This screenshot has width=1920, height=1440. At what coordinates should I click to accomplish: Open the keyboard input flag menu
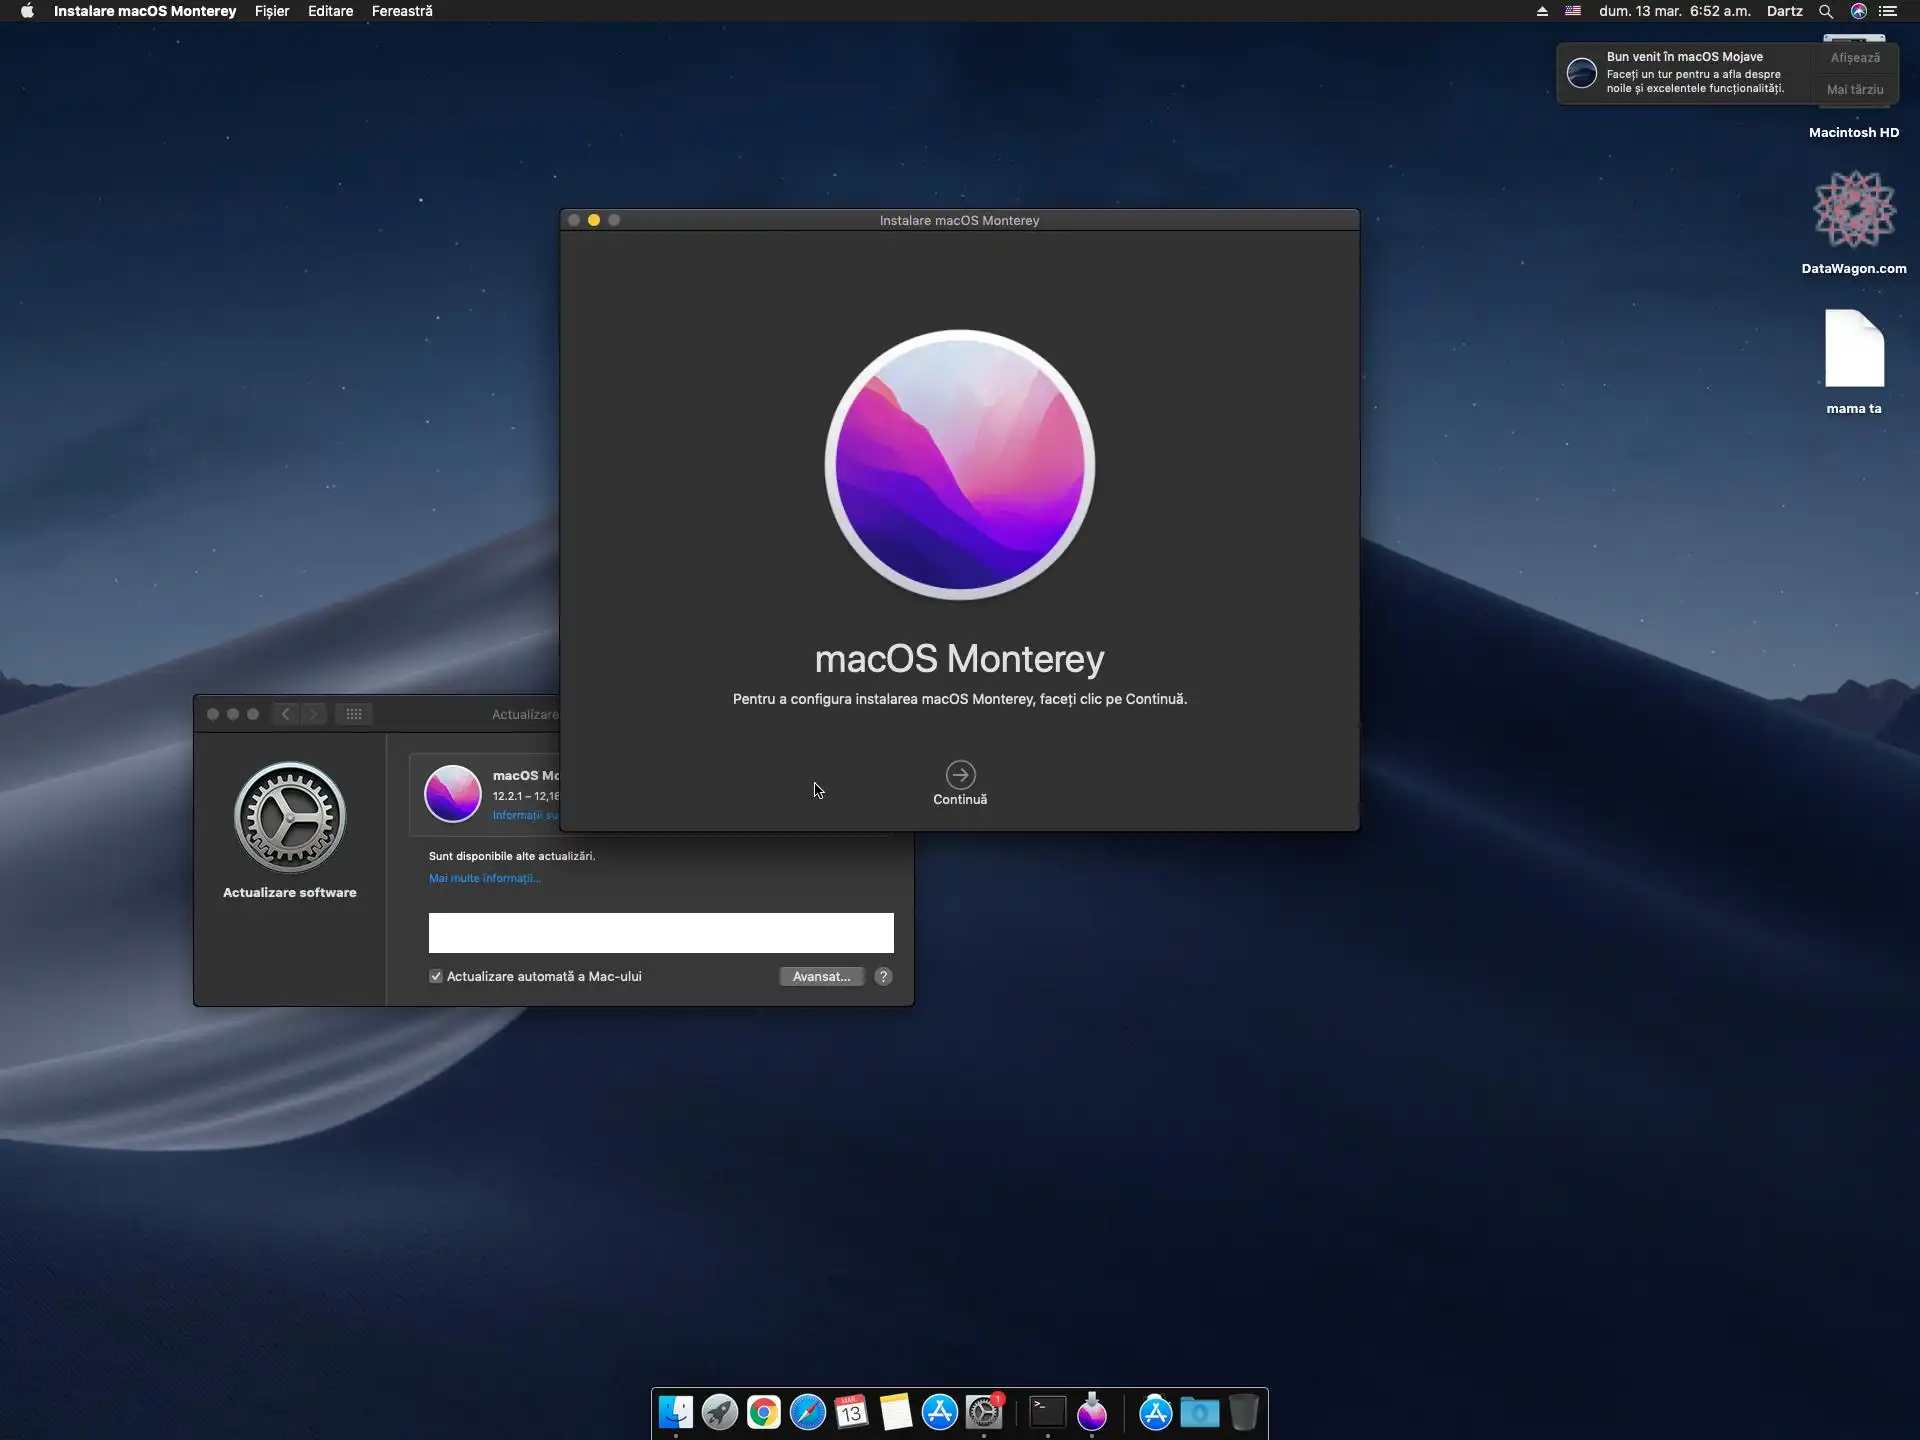(1573, 11)
